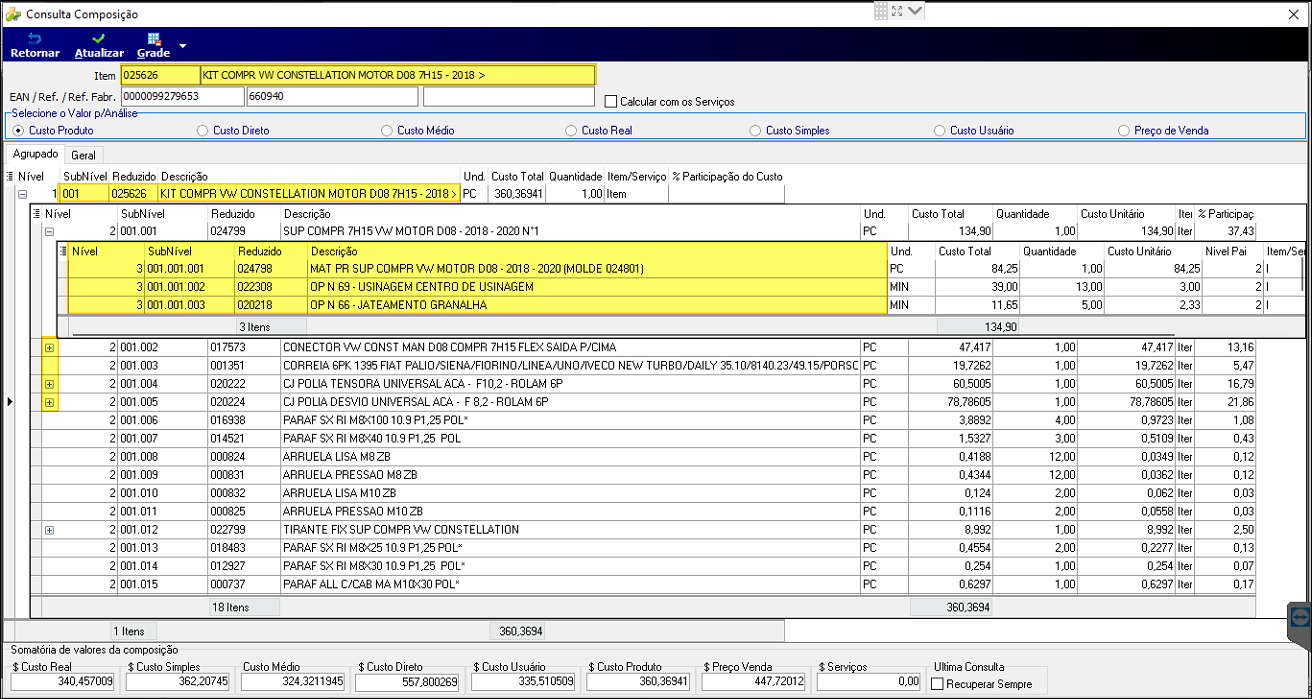This screenshot has width=1312, height=699.
Task: Check the Recuperar Sempre checkbox
Action: (x=937, y=684)
